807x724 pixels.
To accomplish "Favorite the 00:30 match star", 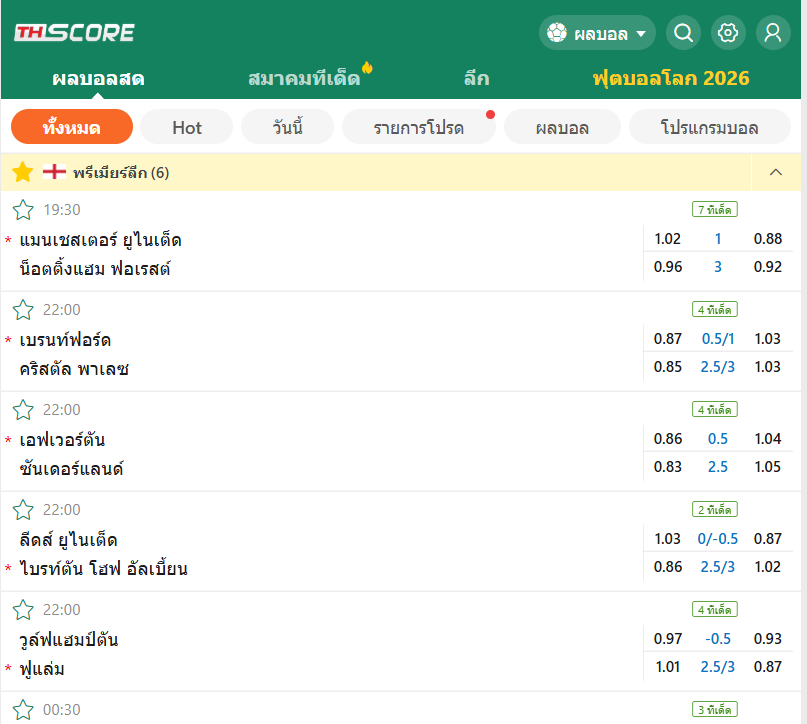I will coord(23,710).
